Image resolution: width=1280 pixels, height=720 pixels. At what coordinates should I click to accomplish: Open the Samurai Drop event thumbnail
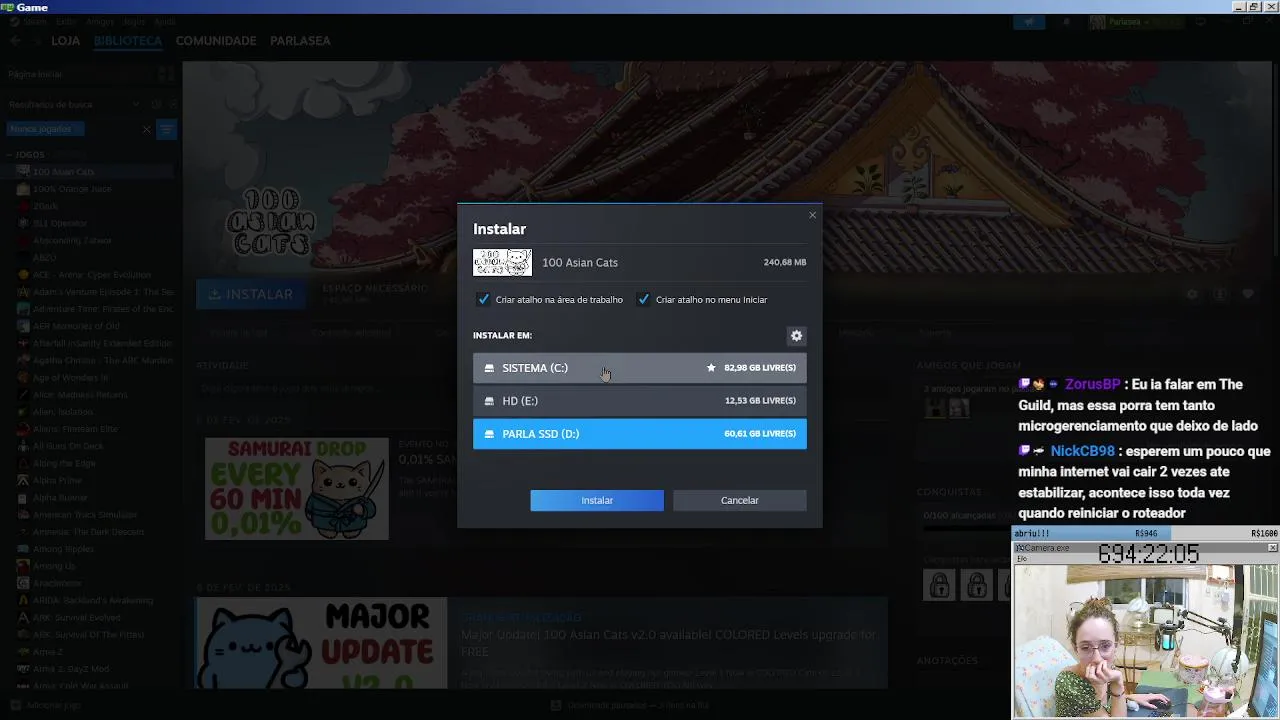(297, 488)
